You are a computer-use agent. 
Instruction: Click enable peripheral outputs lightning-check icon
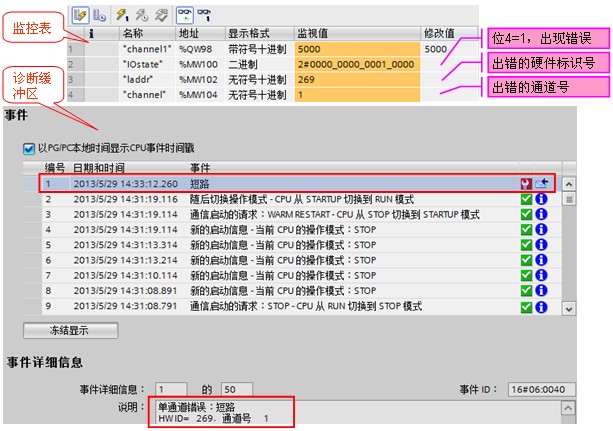pos(161,16)
